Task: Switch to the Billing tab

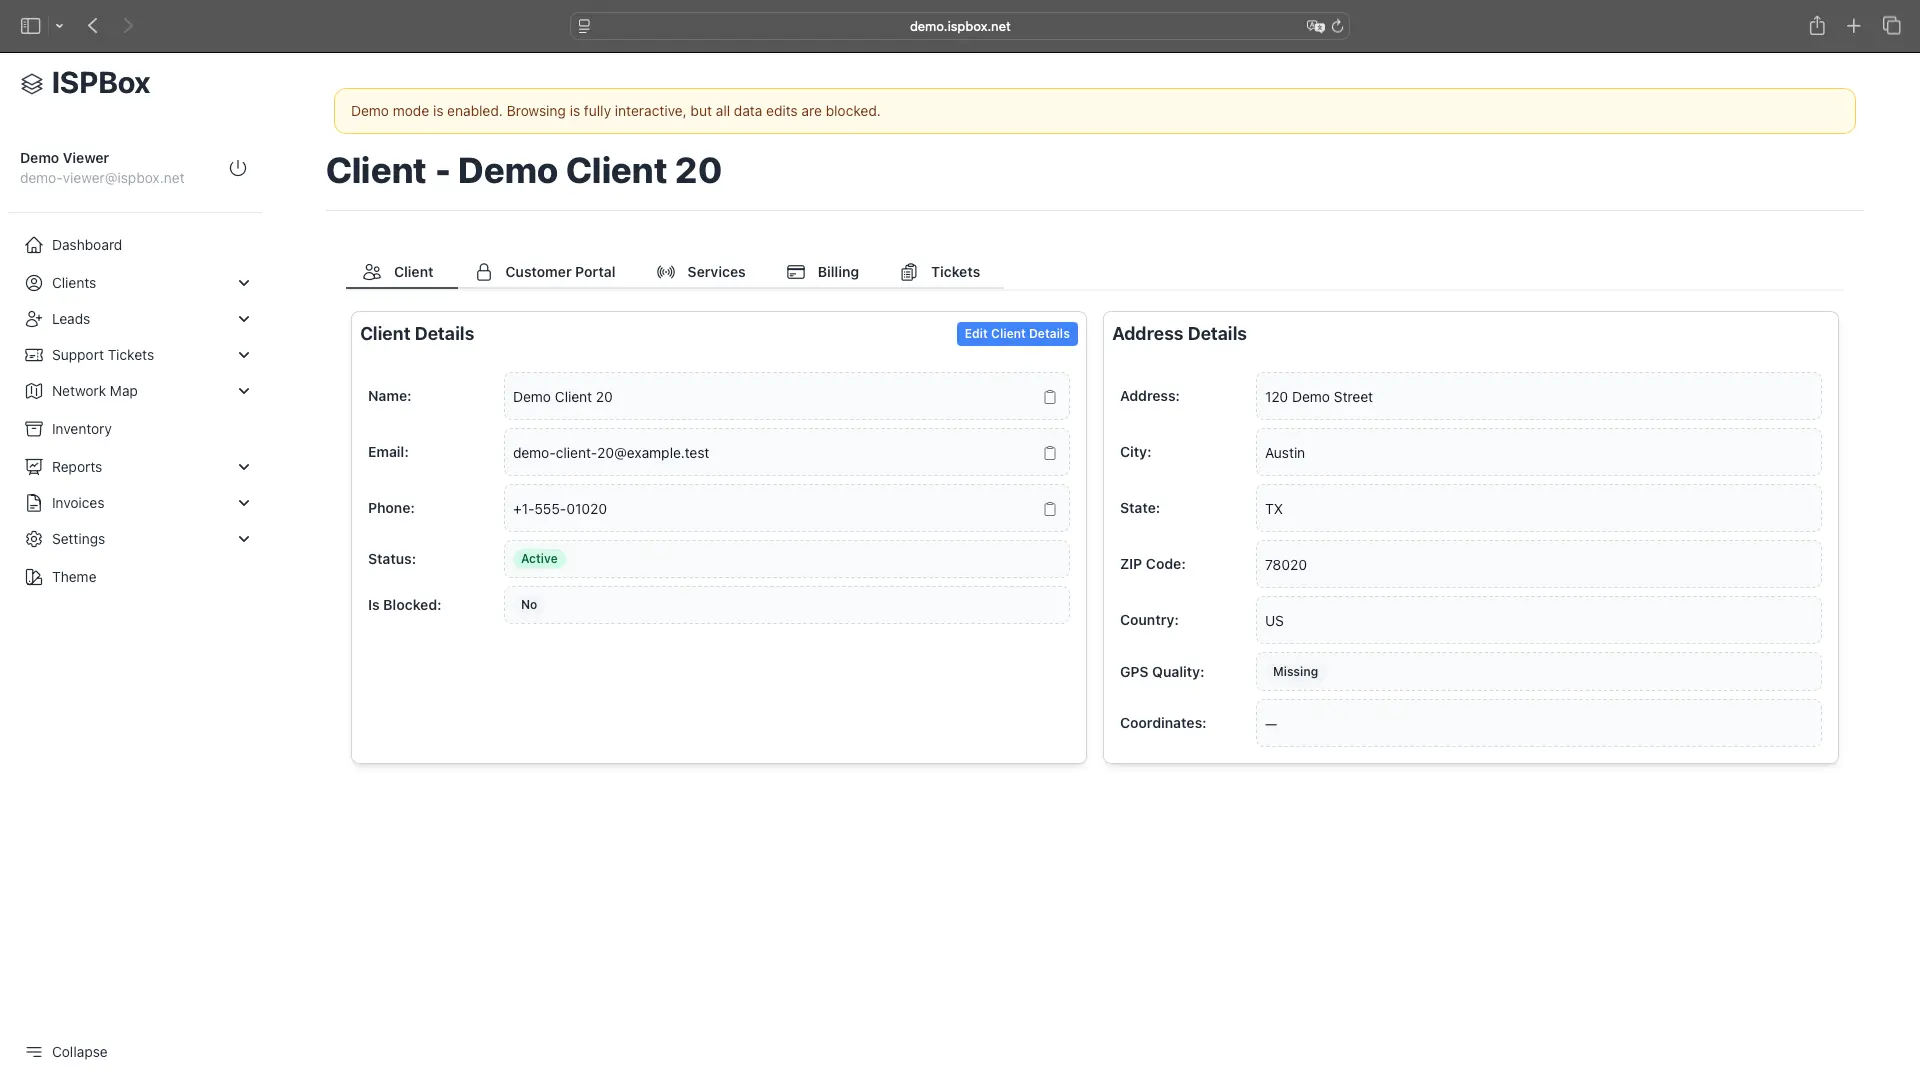Action: coord(824,272)
